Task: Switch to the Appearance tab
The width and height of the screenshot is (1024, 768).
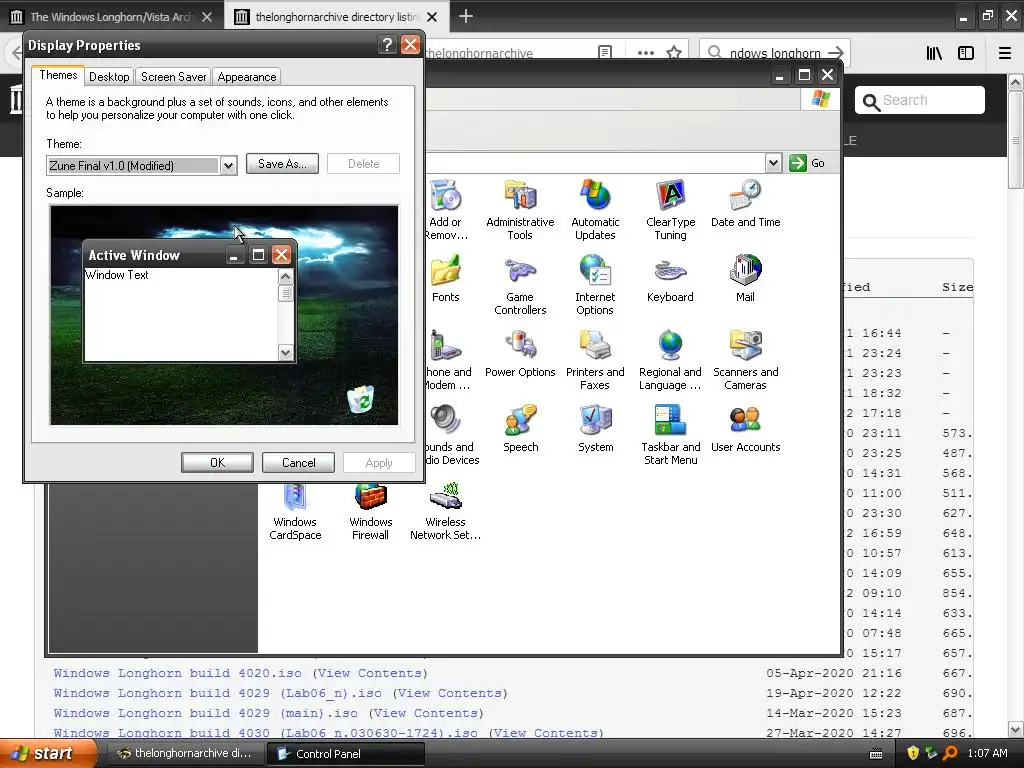Action: pyautogui.click(x=247, y=77)
